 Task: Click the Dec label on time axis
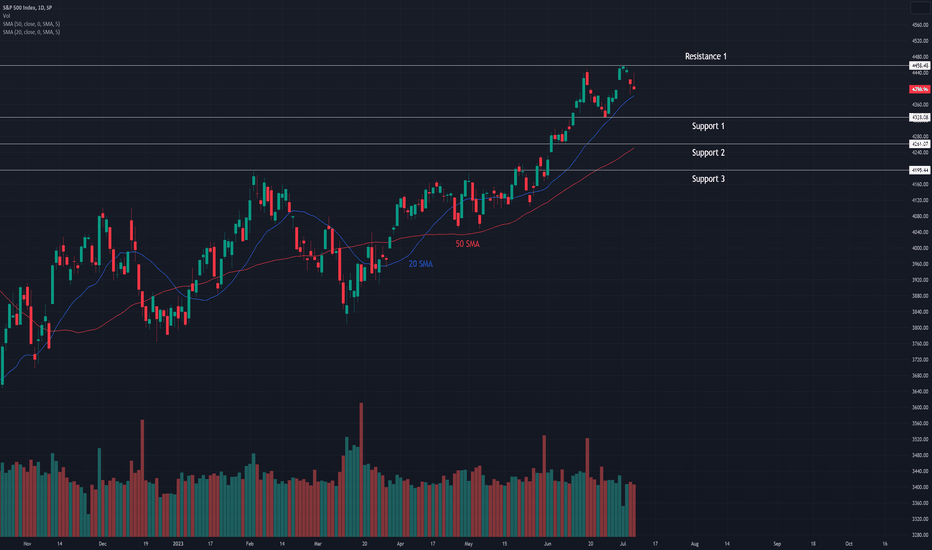click(102, 543)
